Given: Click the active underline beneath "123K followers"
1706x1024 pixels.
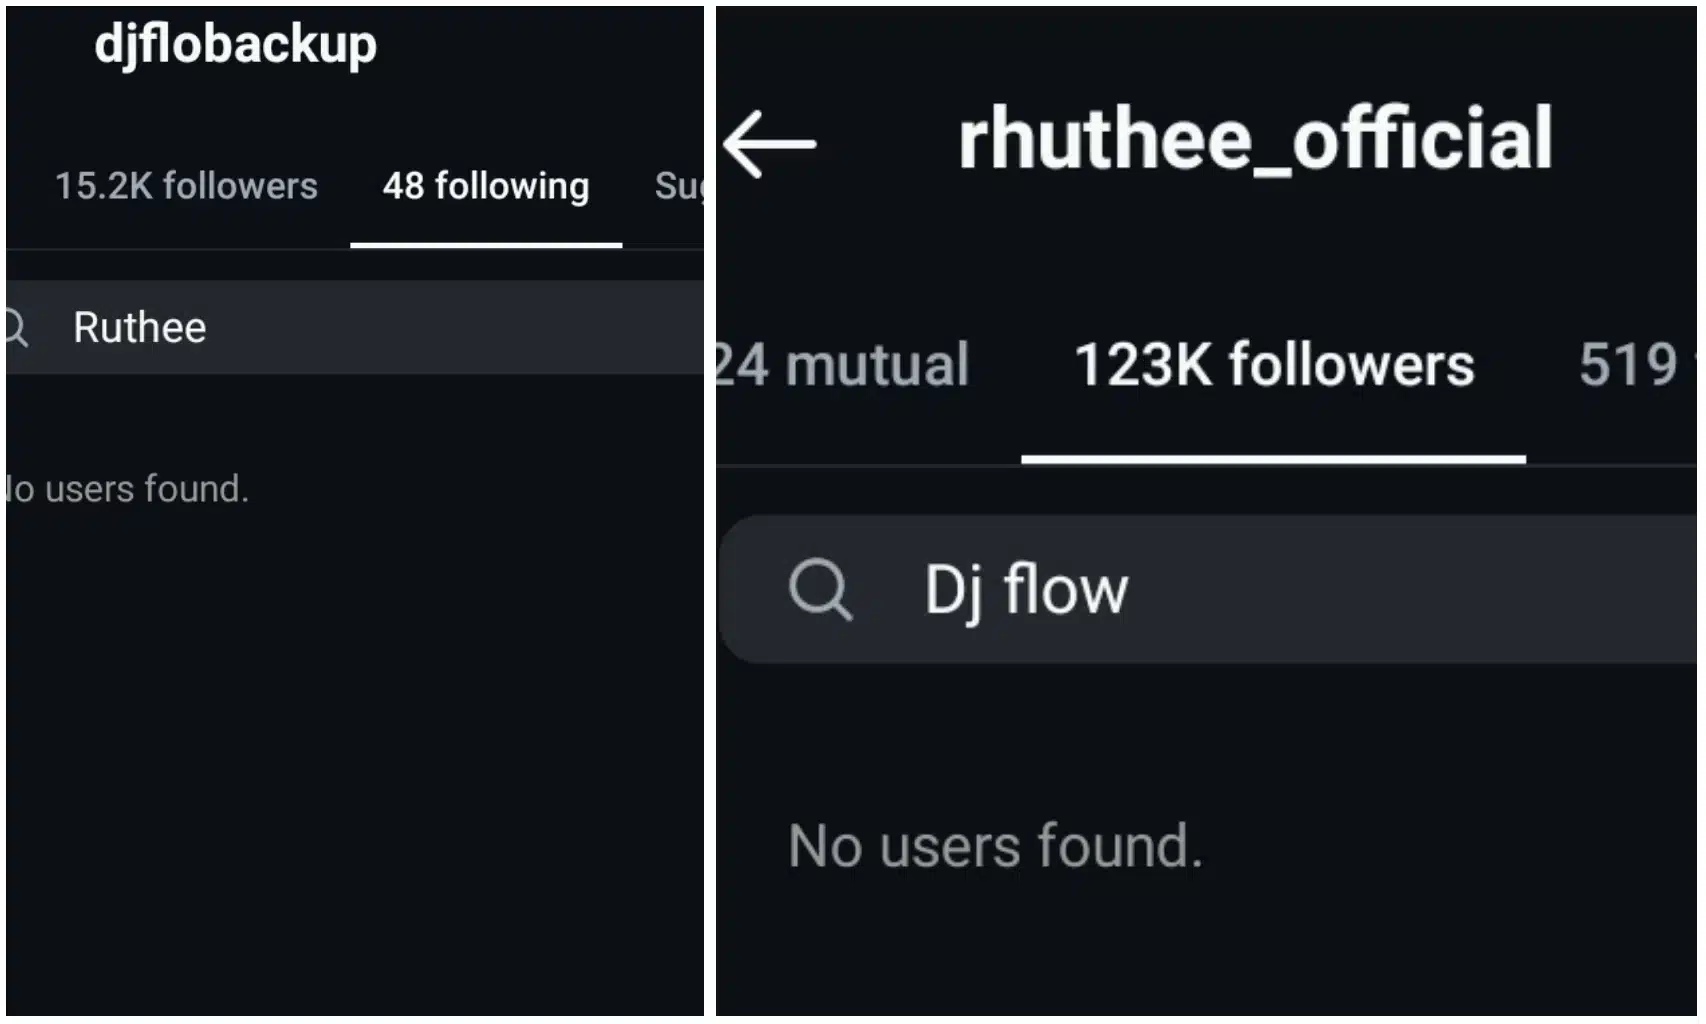Looking at the screenshot, I should pyautogui.click(x=1273, y=459).
